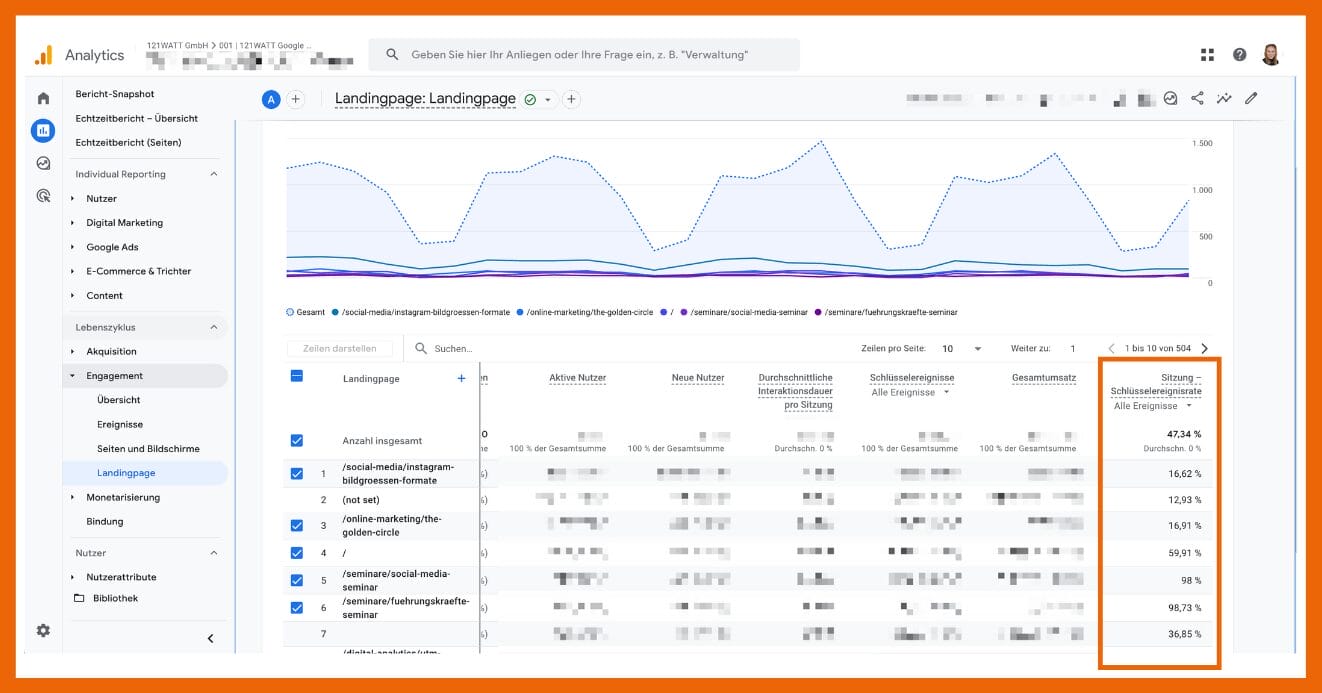Click the pencil Edit report icon
The width and height of the screenshot is (1322, 693).
click(1251, 98)
